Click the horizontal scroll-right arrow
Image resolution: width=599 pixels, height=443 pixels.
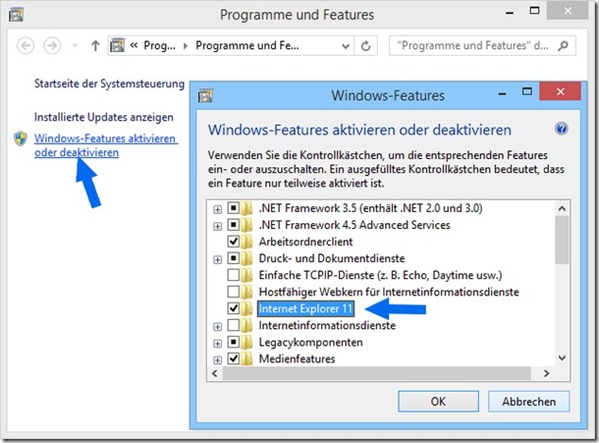pos(547,373)
